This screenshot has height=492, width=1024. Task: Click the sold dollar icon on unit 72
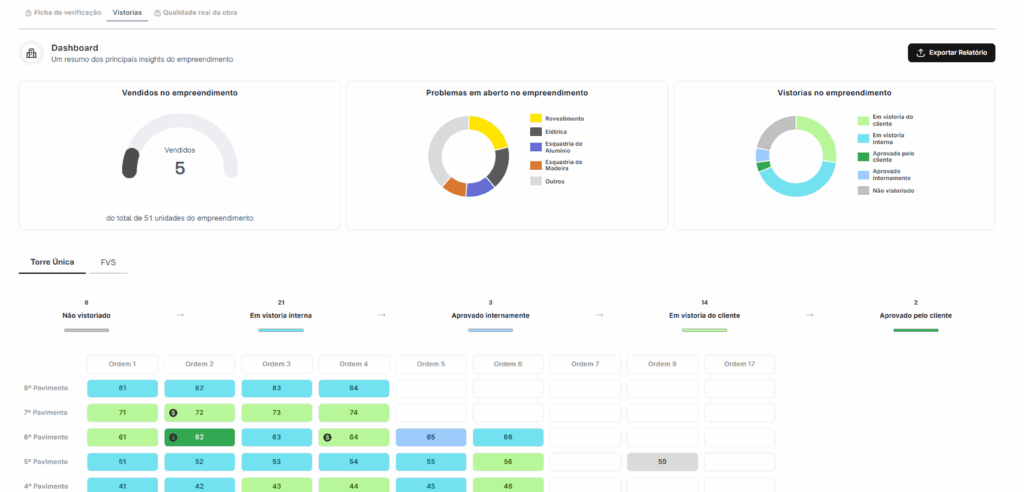click(x=173, y=413)
